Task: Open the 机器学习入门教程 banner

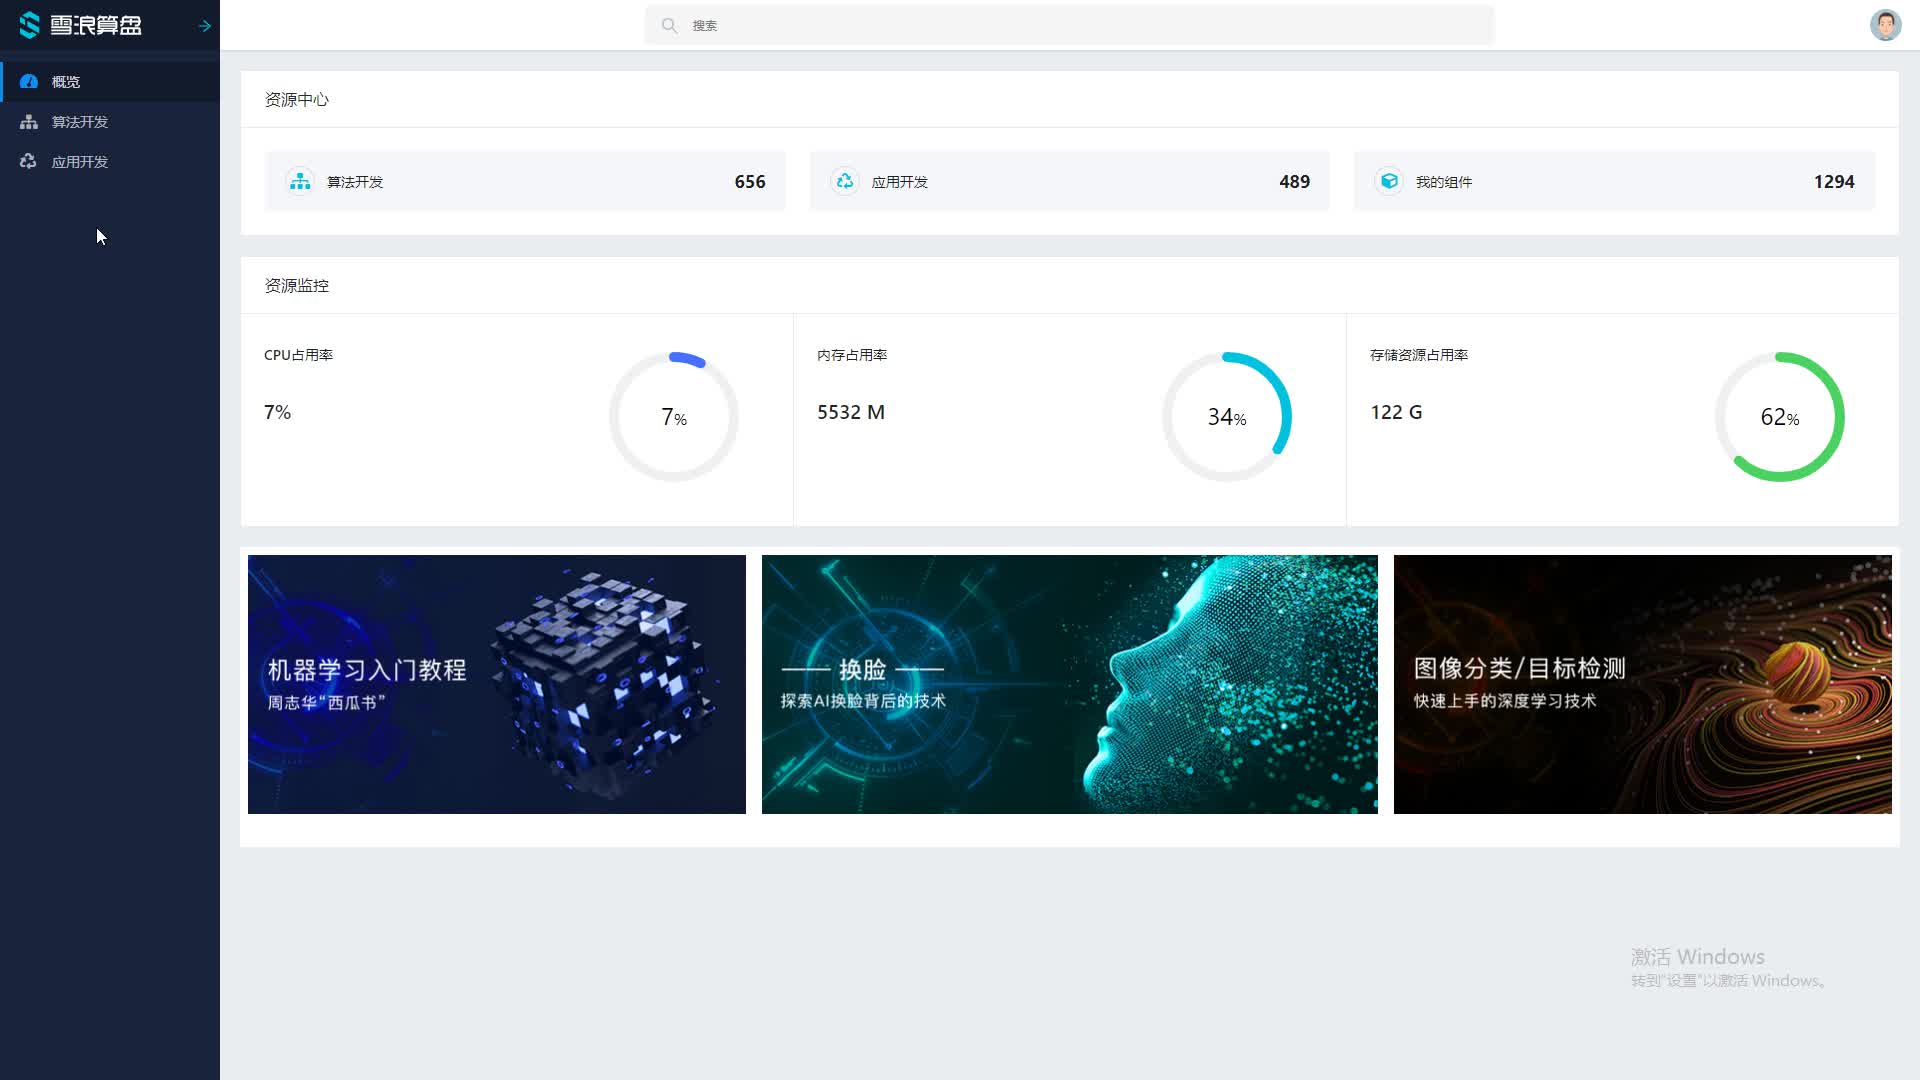Action: click(496, 684)
